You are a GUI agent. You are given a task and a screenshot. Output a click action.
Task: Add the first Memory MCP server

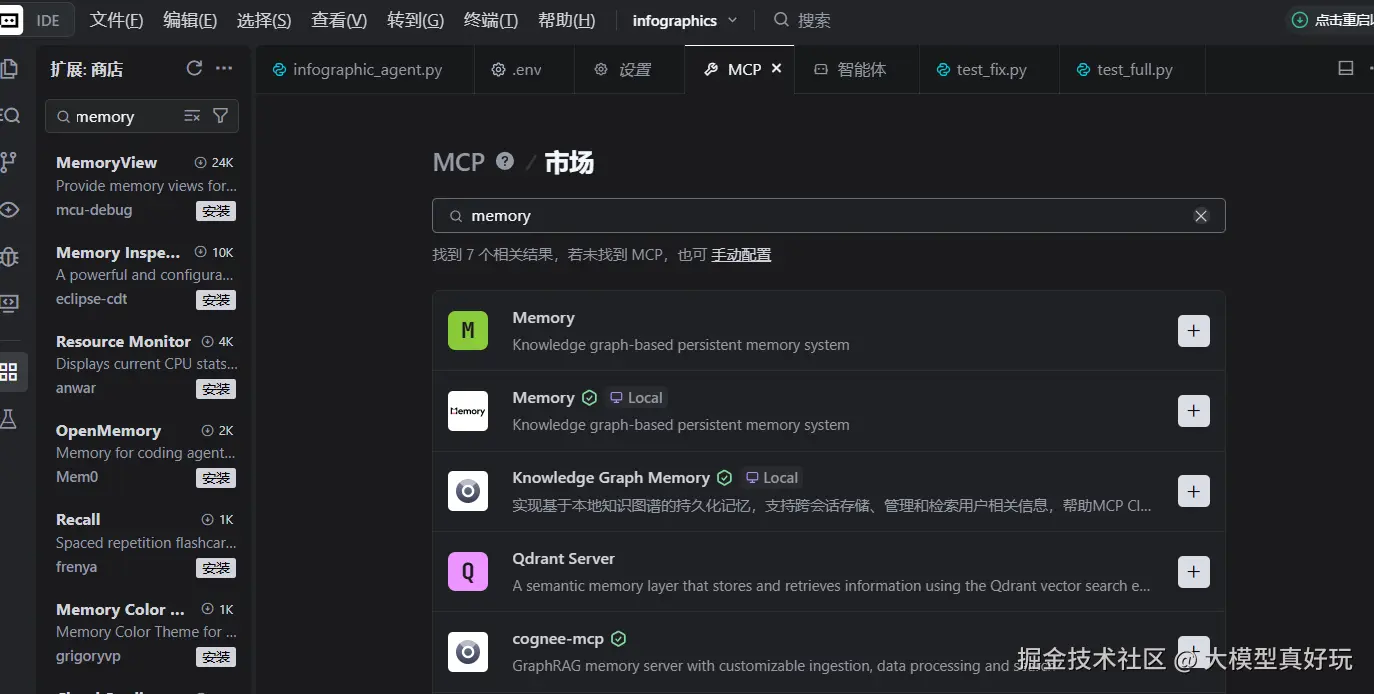pos(1194,331)
